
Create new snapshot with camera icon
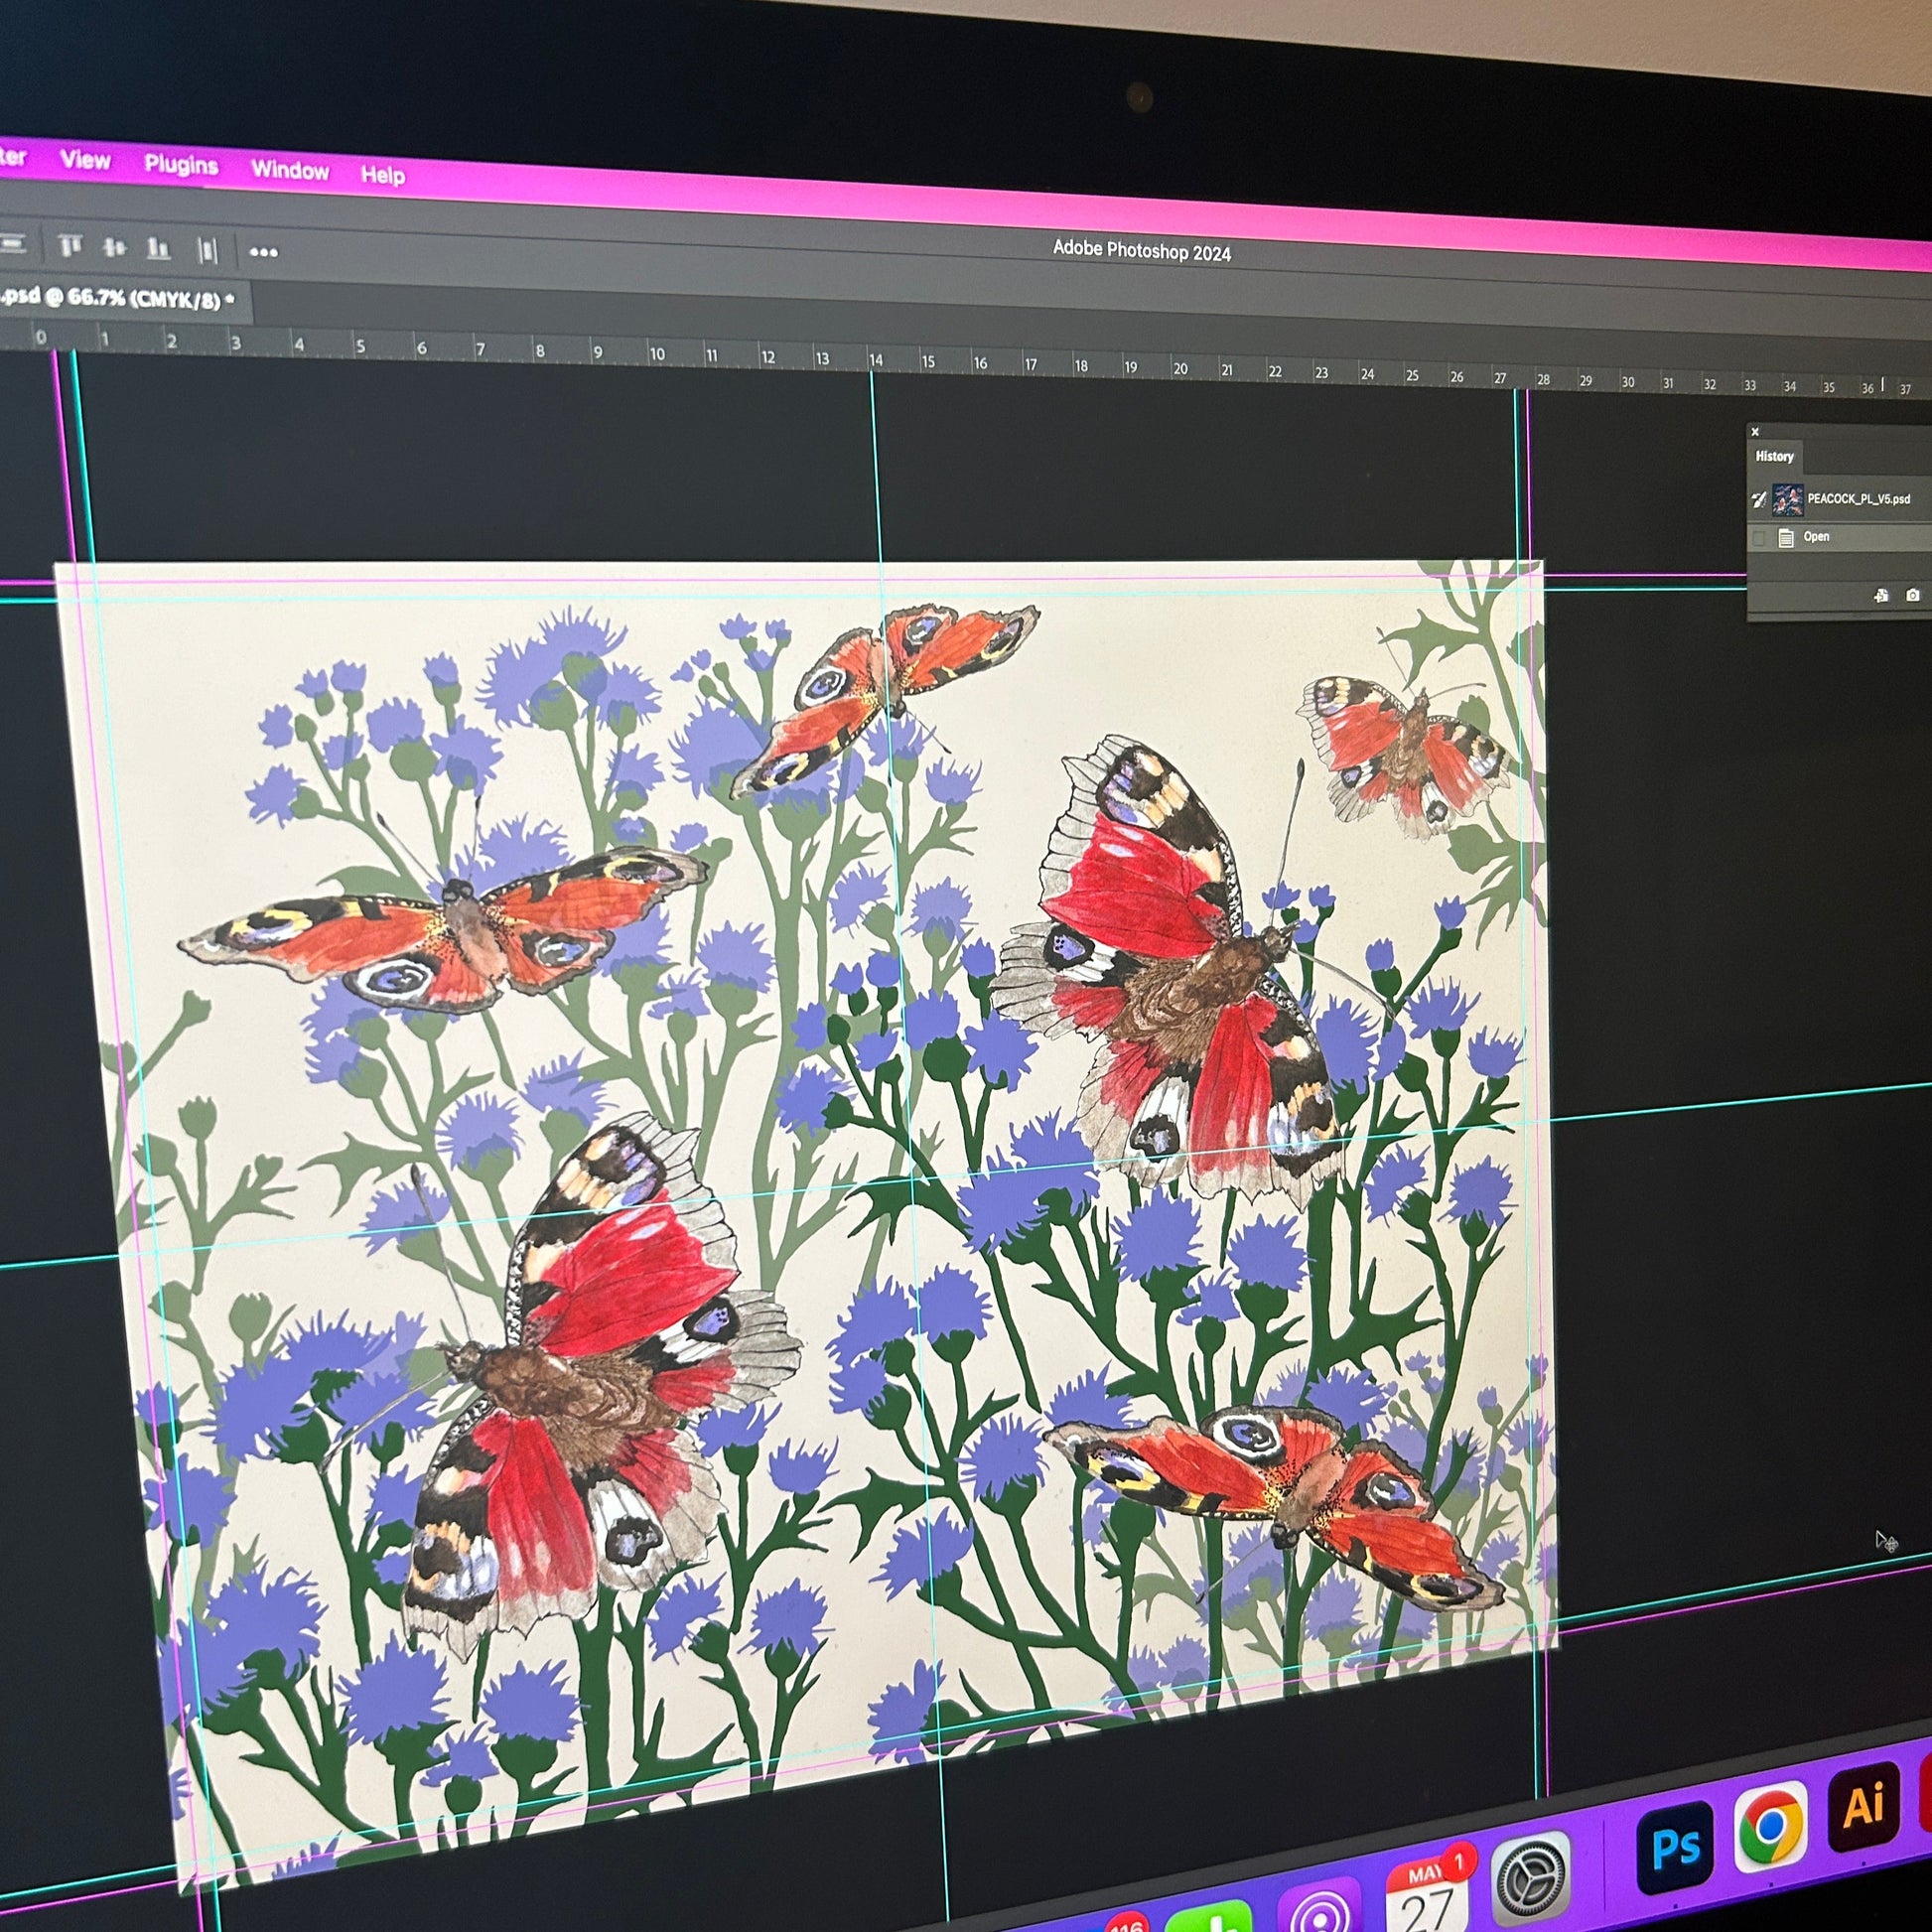[1912, 596]
